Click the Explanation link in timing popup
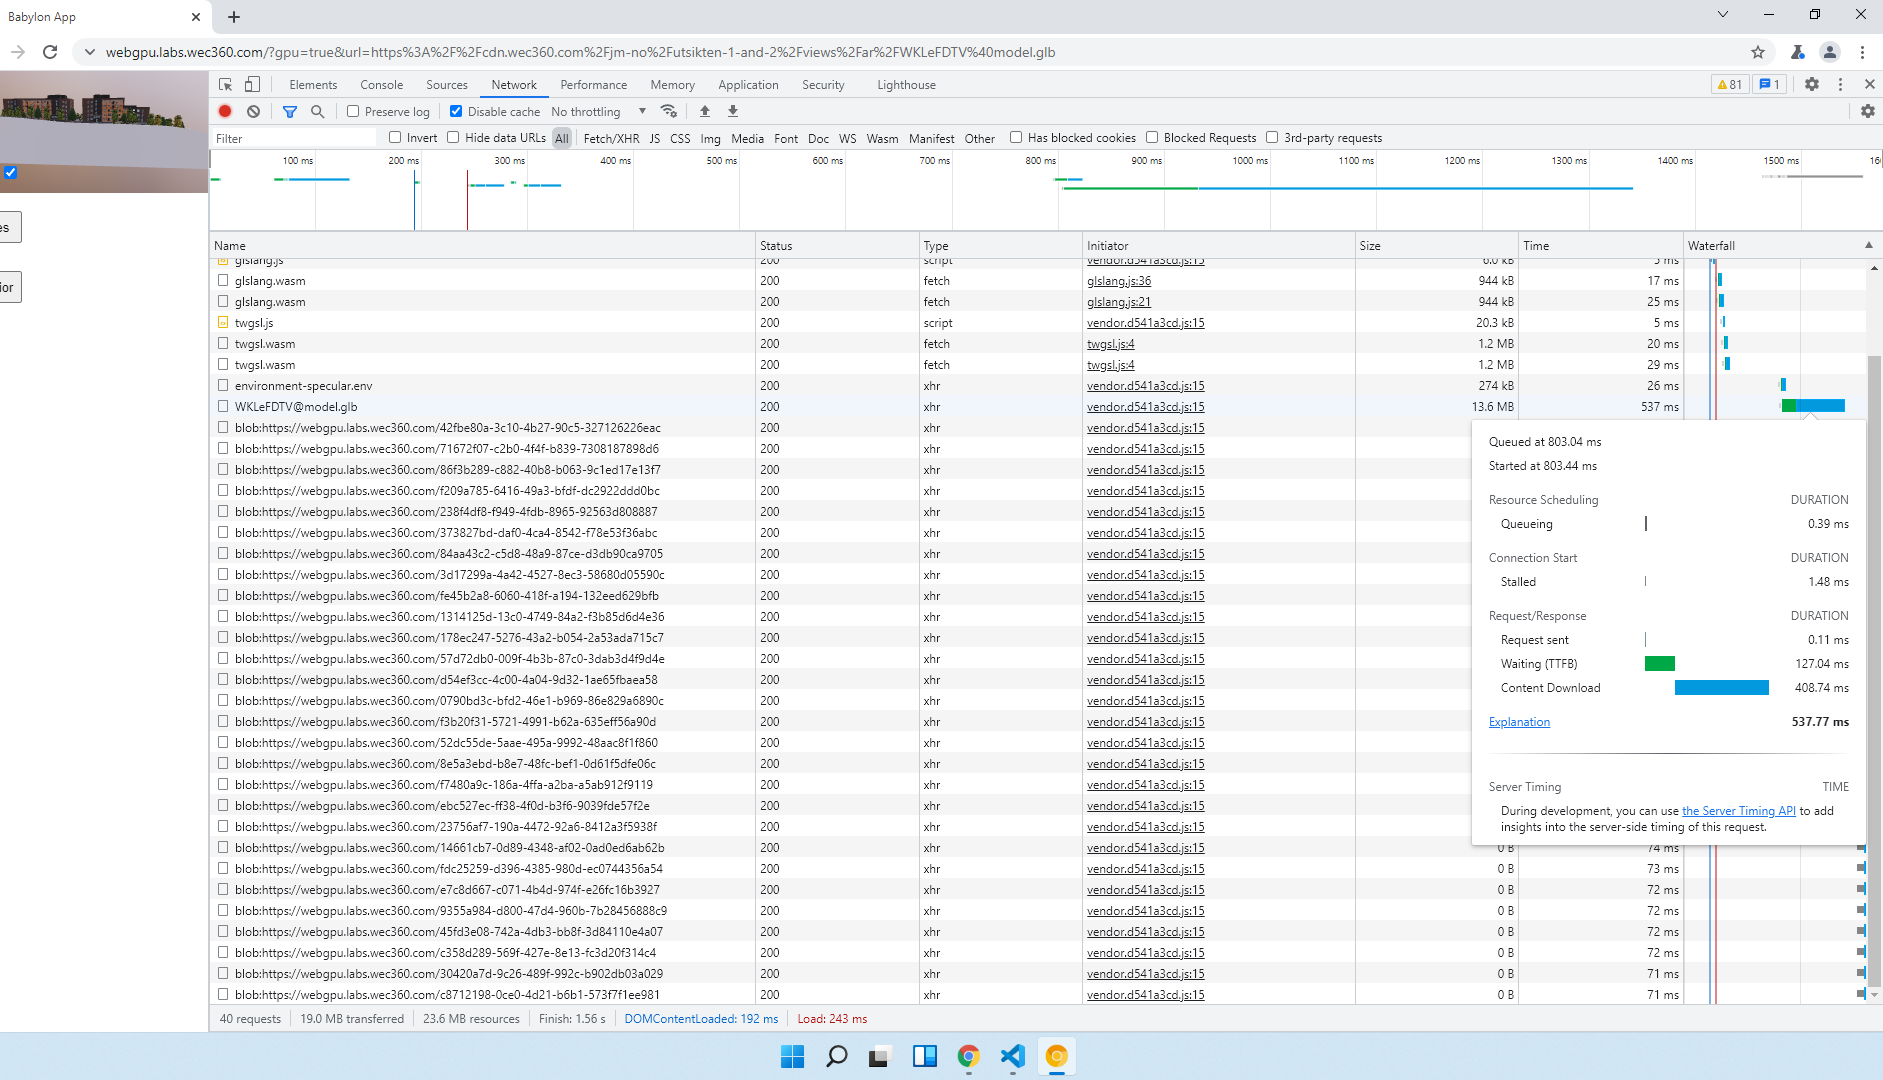The width and height of the screenshot is (1883, 1080). tap(1518, 722)
